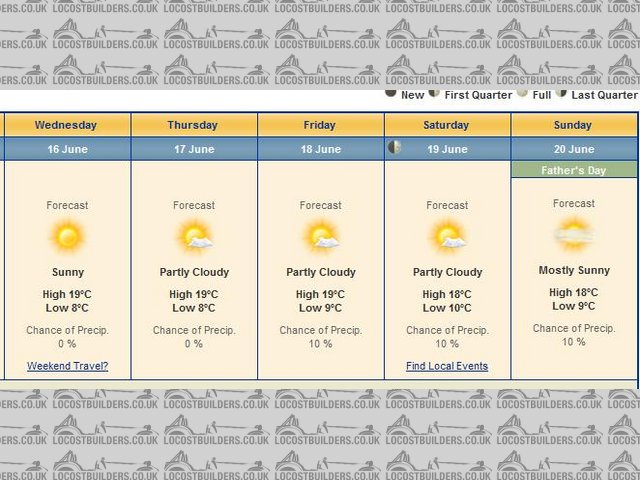Click the Father's Day banner
Viewport: 640px width, 480px height.
[574, 170]
